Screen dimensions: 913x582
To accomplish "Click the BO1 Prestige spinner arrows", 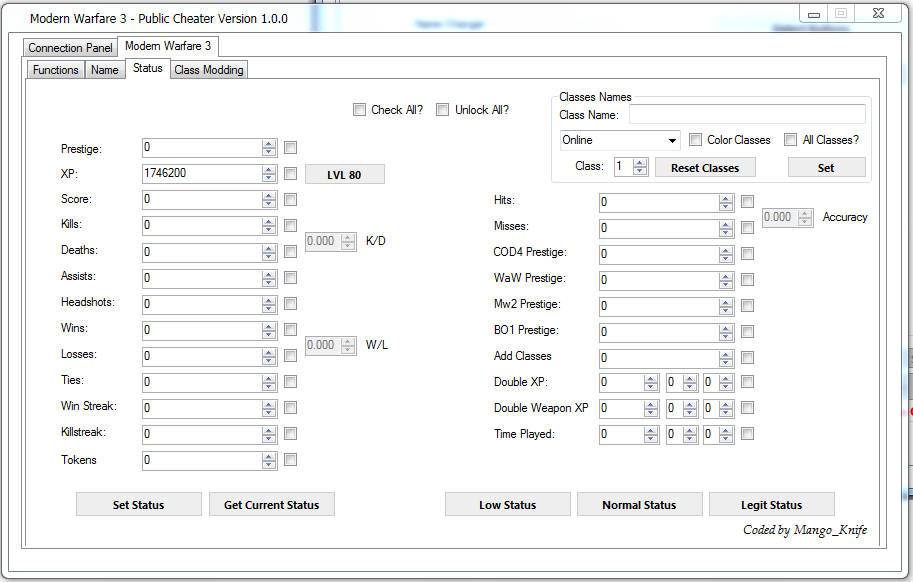I will (x=726, y=332).
